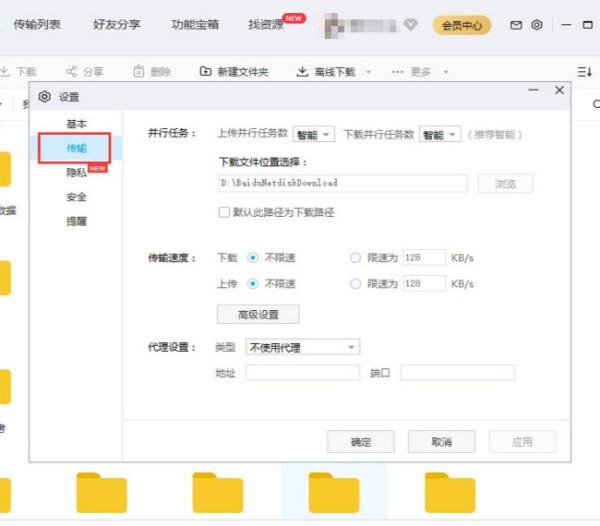Open 功能宝箱 in top navigation
Viewport: 600px width, 526px height.
tap(195, 25)
